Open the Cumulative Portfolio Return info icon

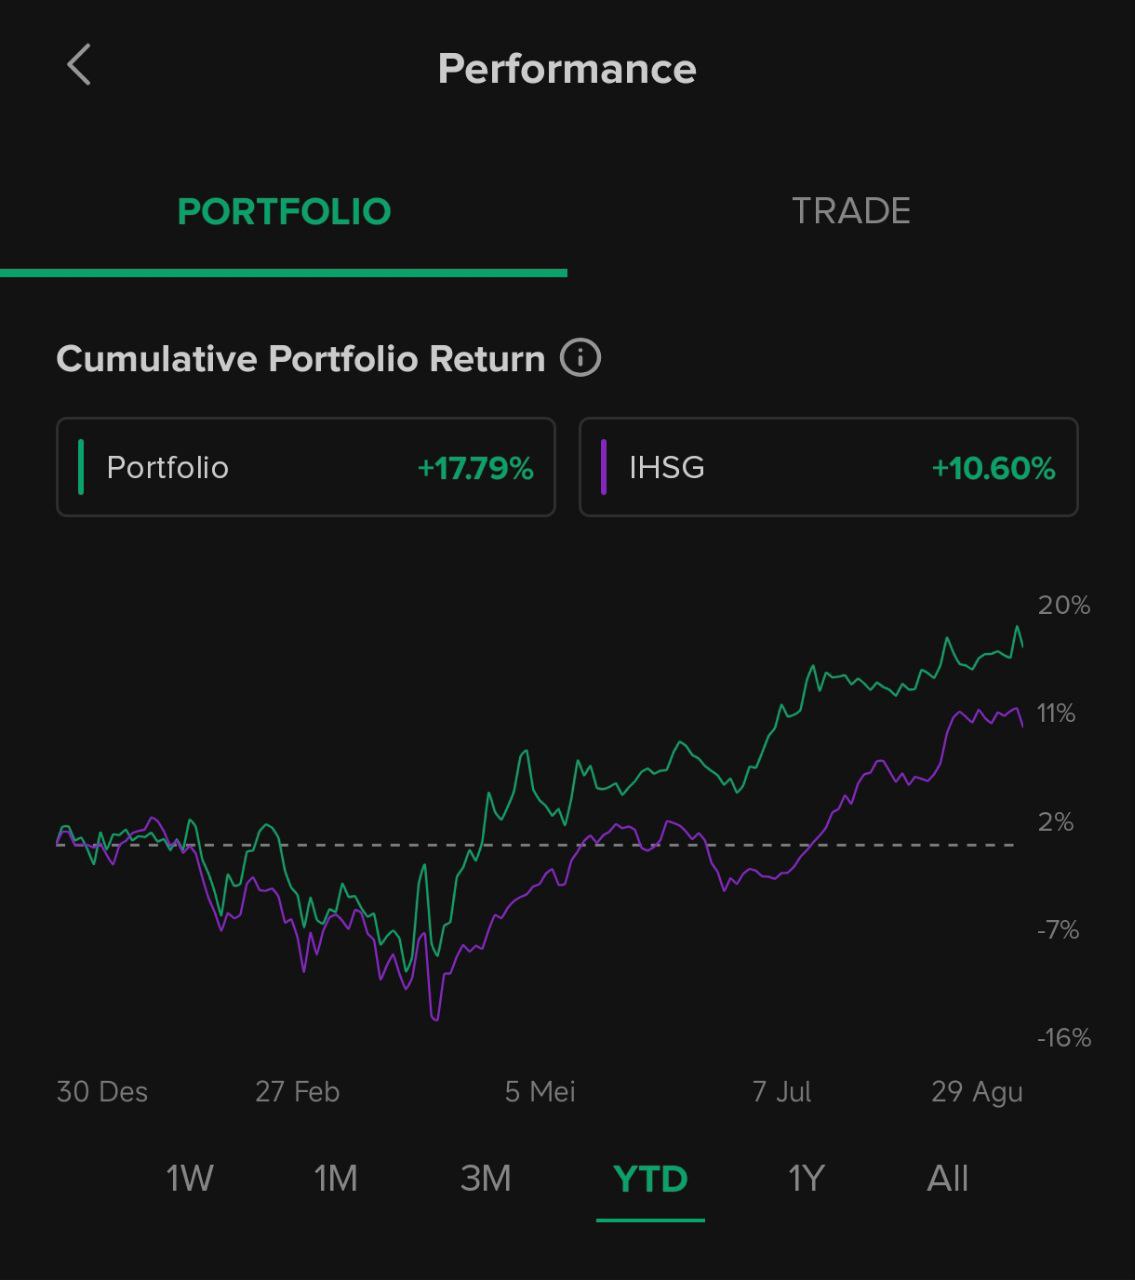(580, 357)
